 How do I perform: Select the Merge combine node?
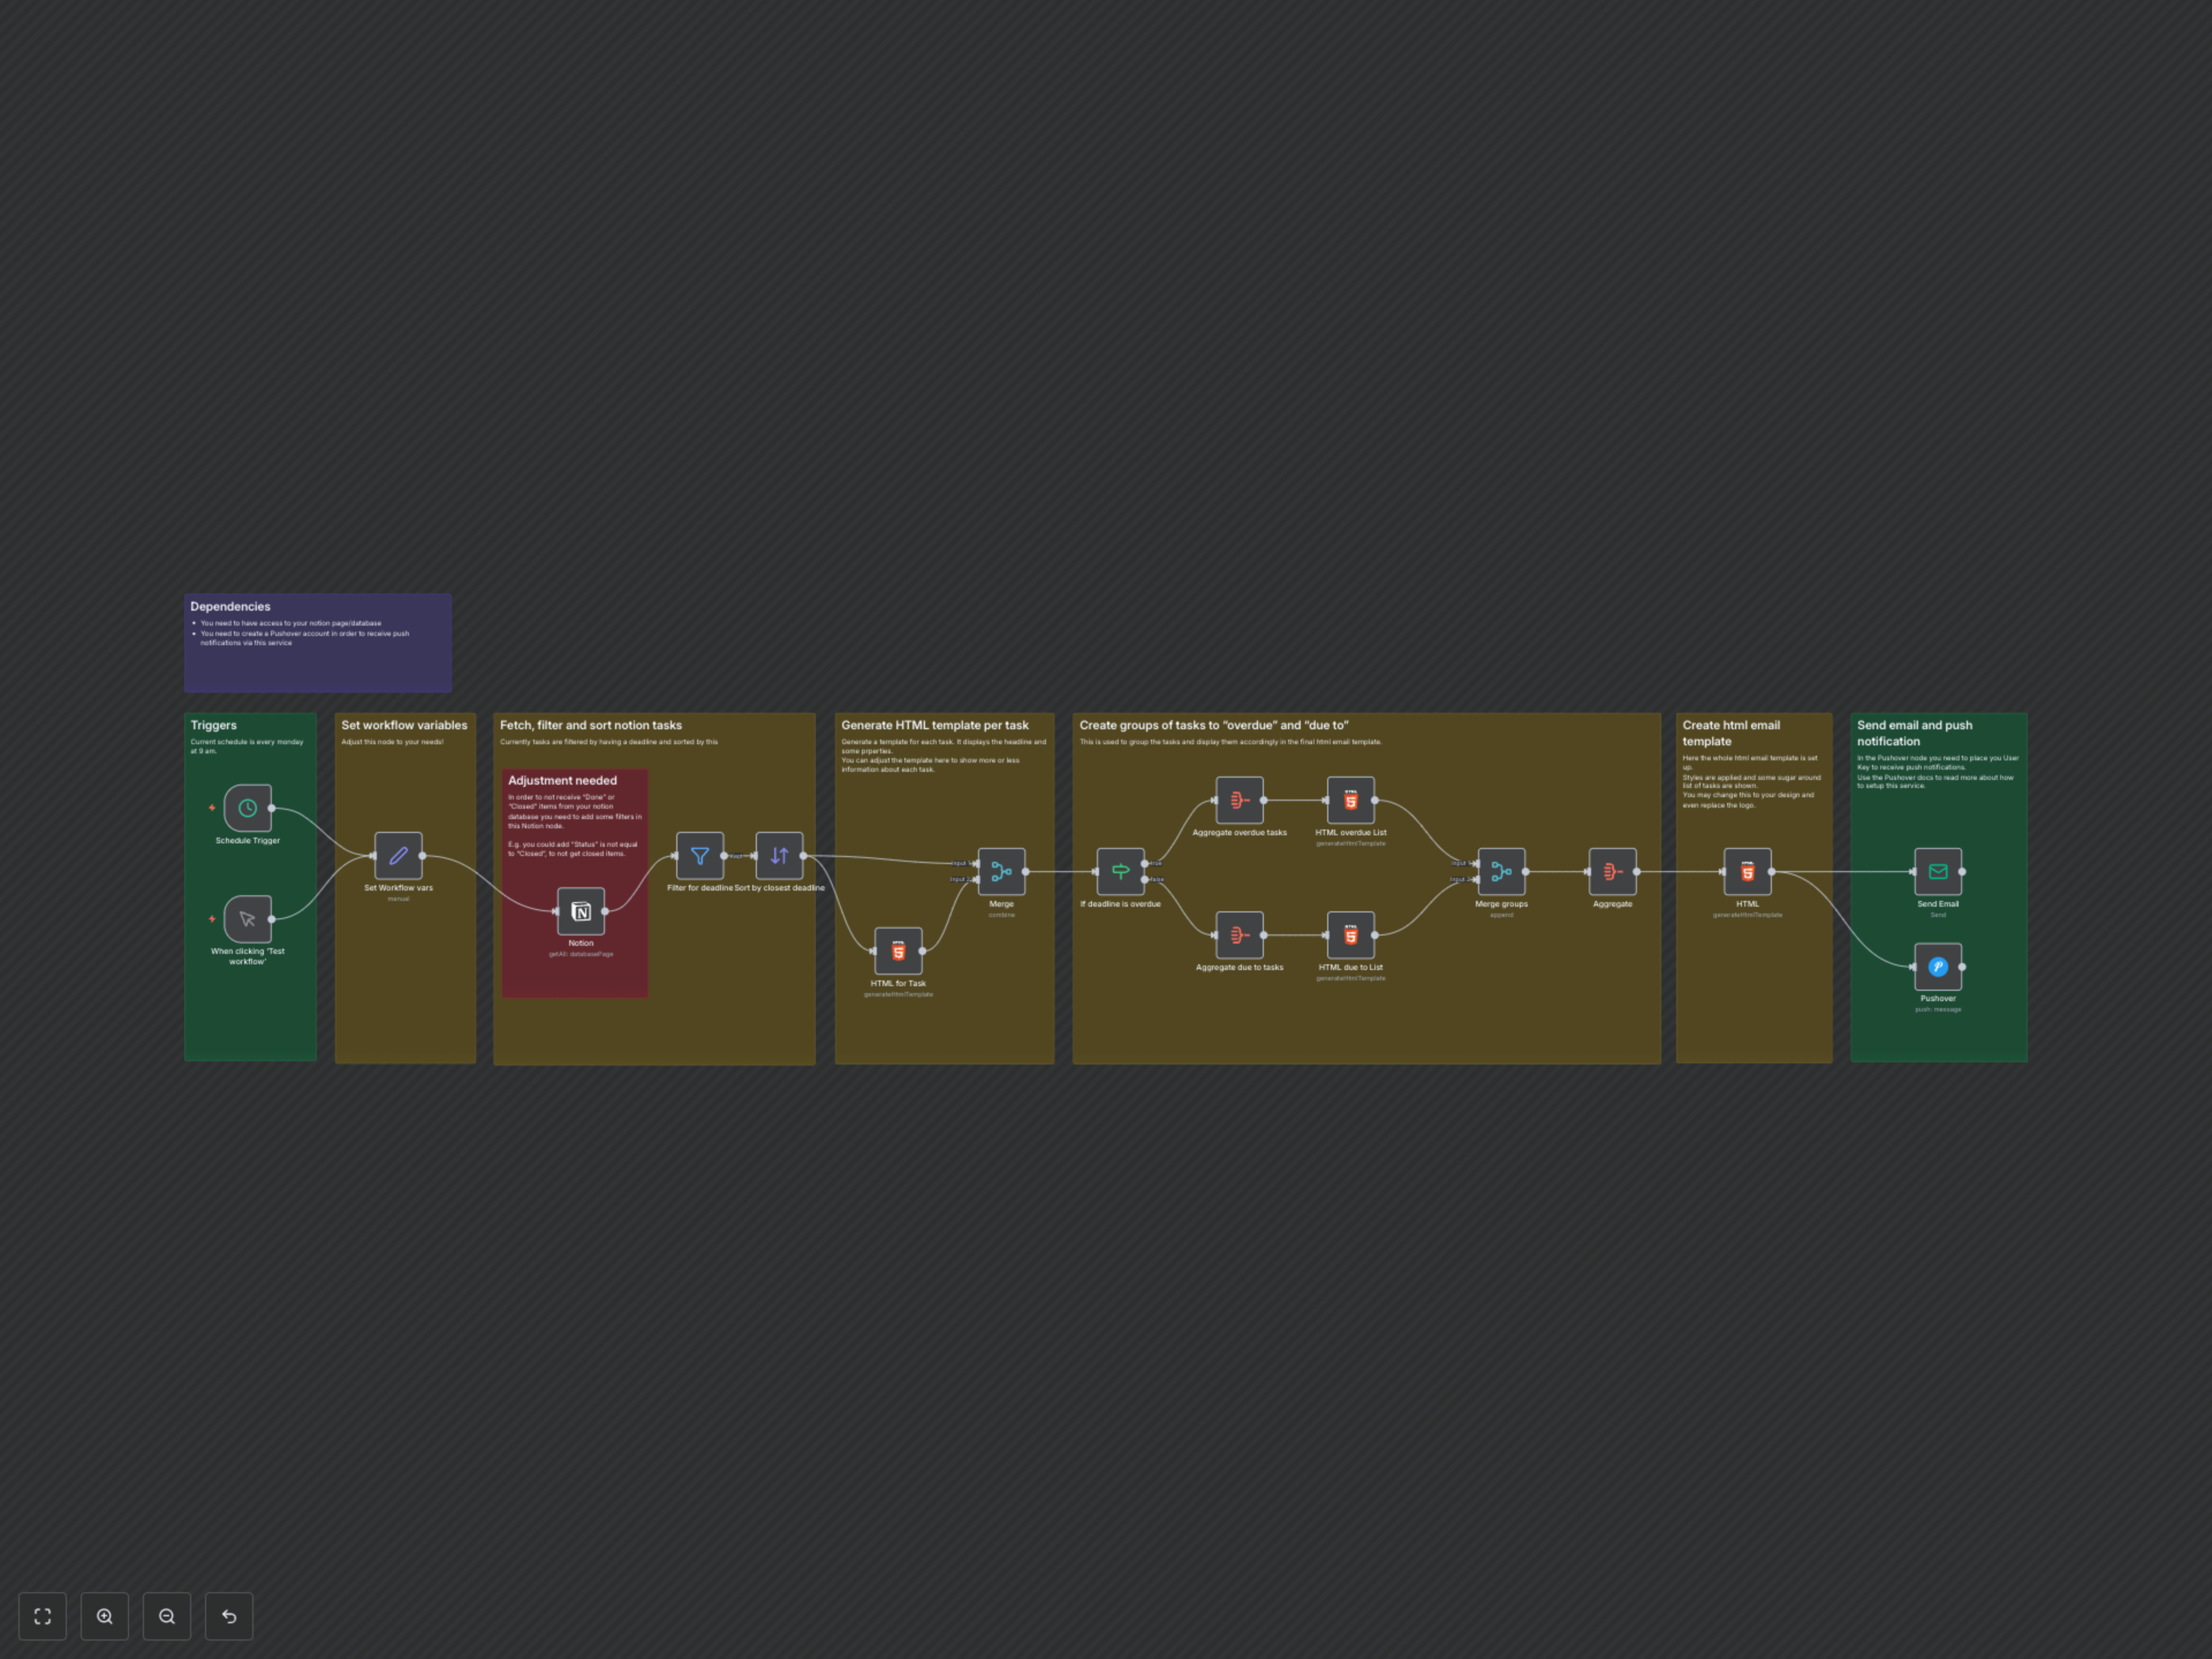[x=1001, y=872]
